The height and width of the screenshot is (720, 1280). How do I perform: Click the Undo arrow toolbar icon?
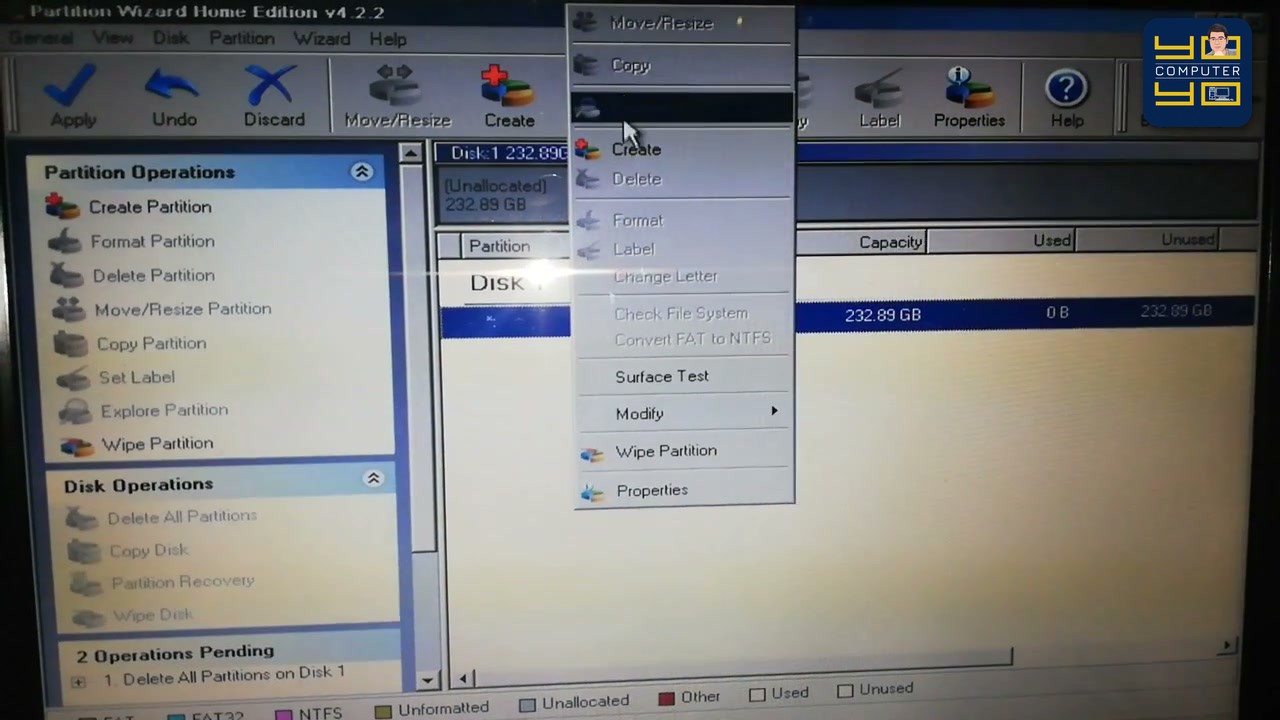[174, 96]
